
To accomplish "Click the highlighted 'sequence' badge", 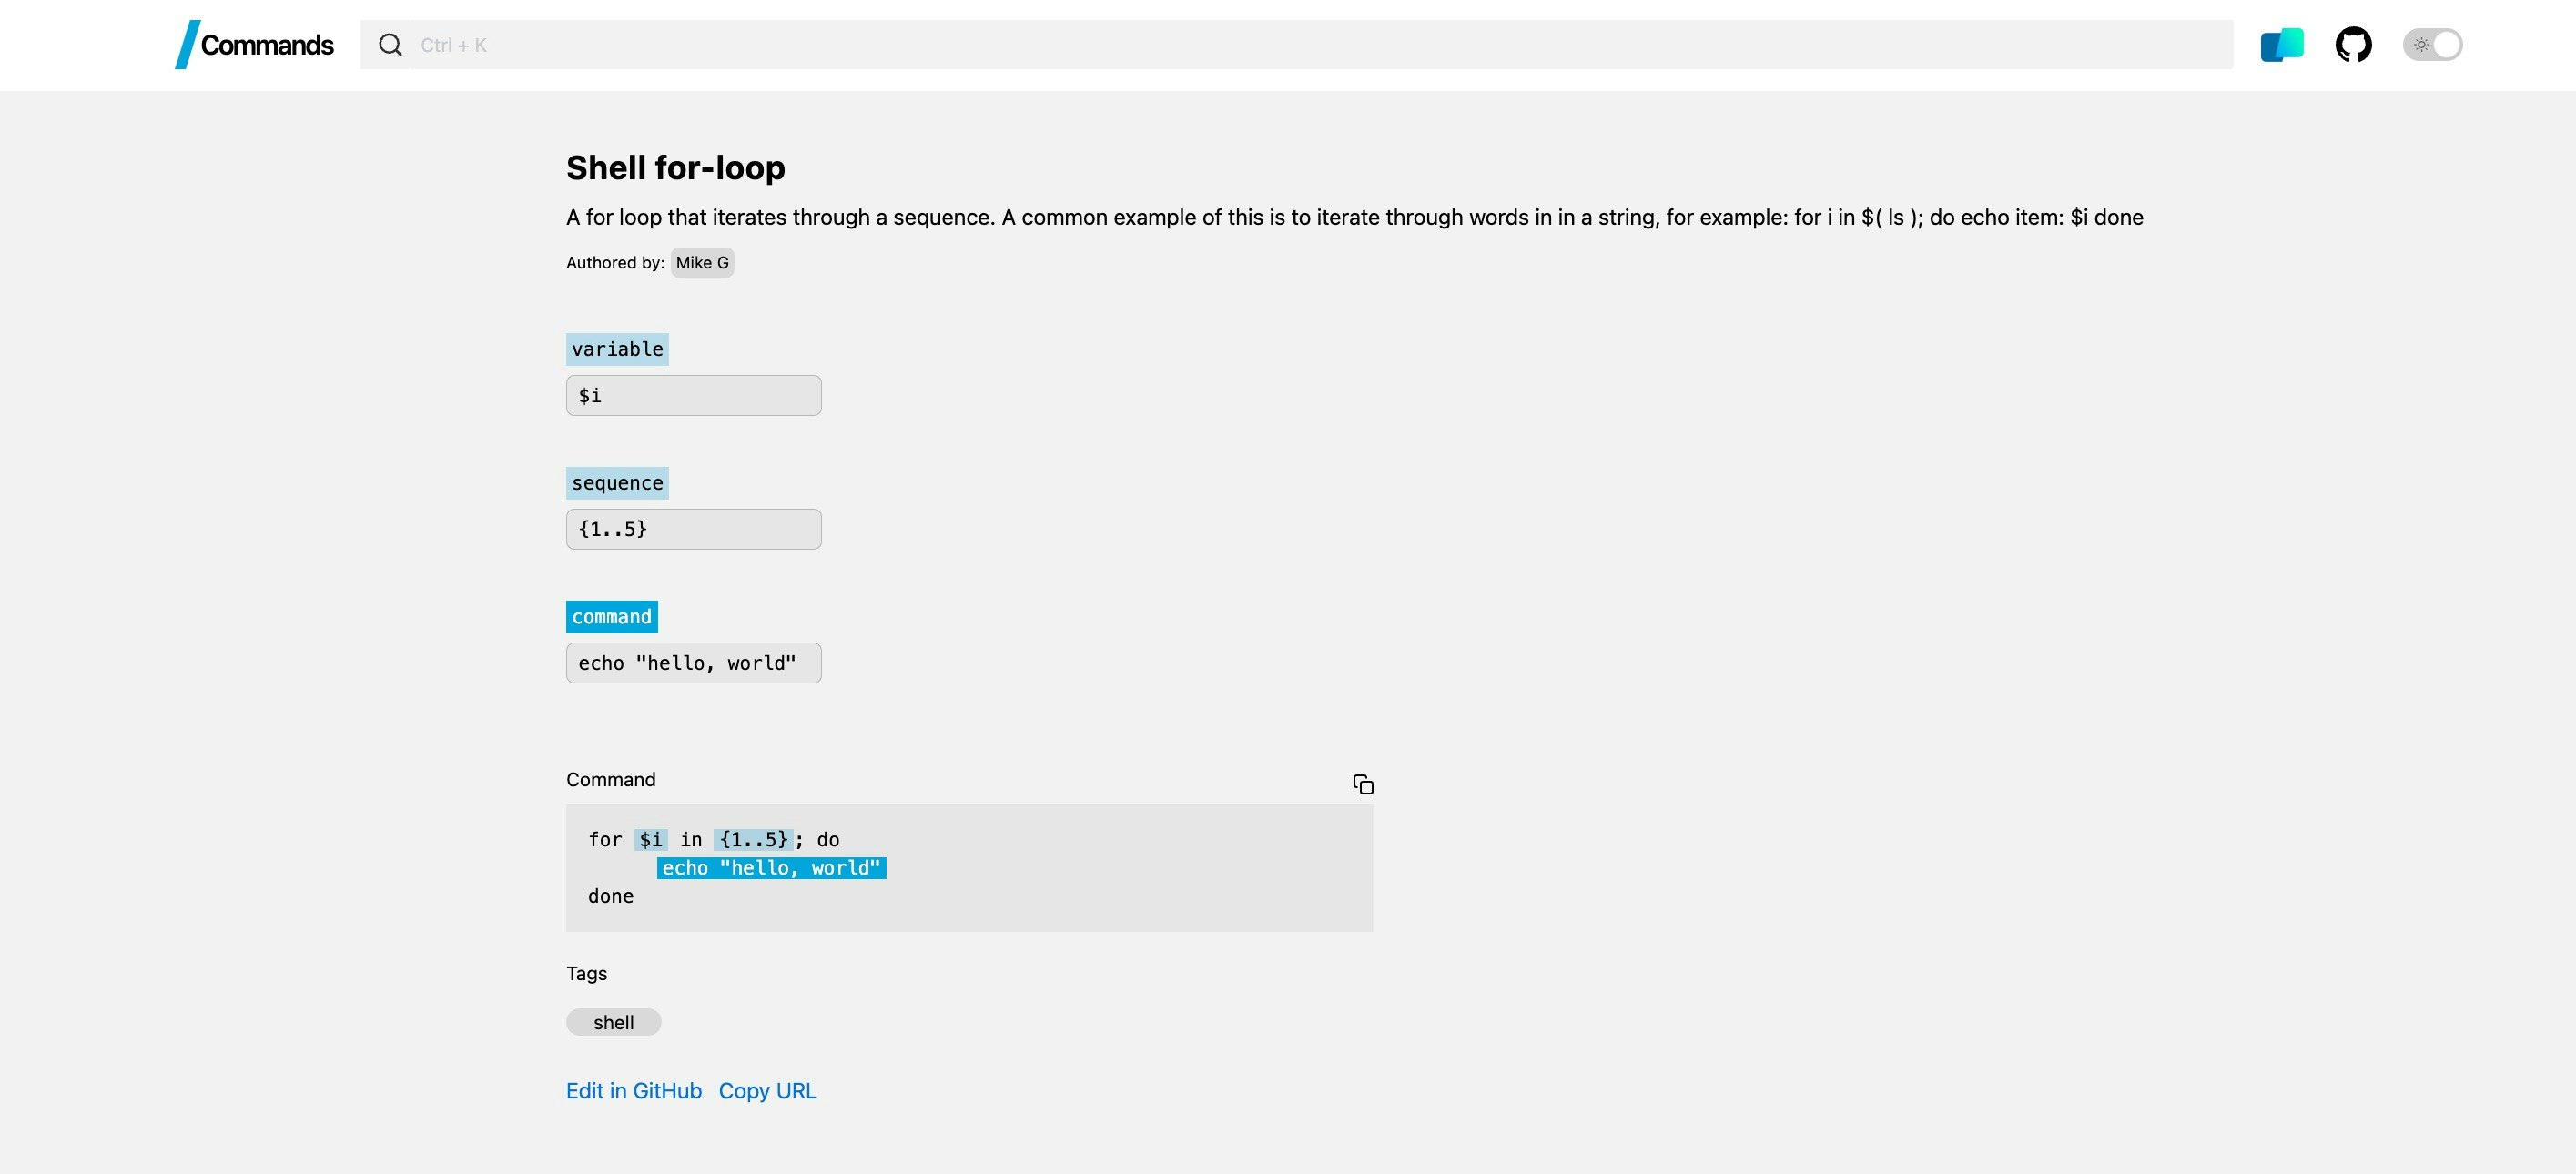I will point(617,483).
